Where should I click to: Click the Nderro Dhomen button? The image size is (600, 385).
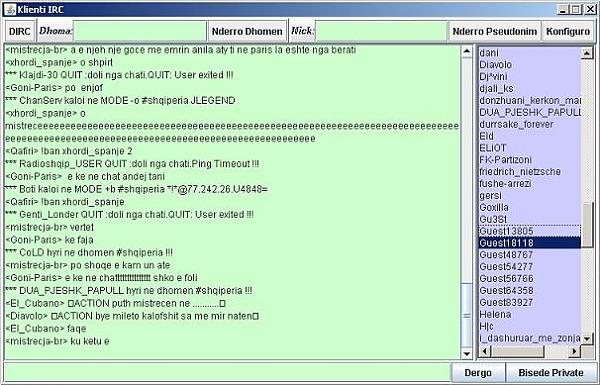[x=247, y=31]
